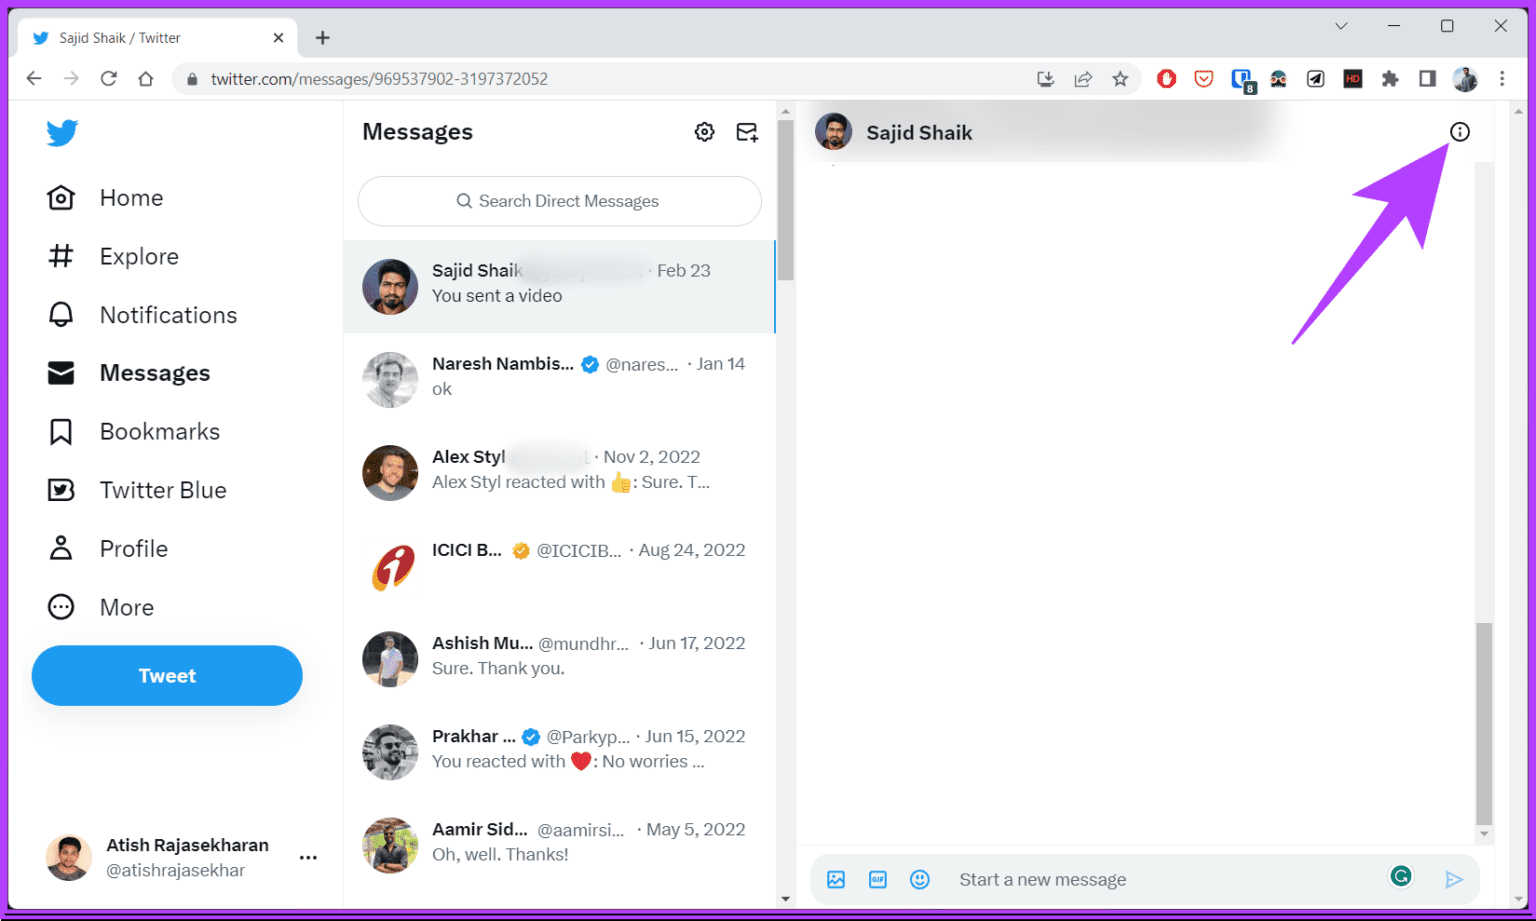The height and width of the screenshot is (921, 1536).
Task: Compose a new message envelope icon
Action: pyautogui.click(x=747, y=132)
